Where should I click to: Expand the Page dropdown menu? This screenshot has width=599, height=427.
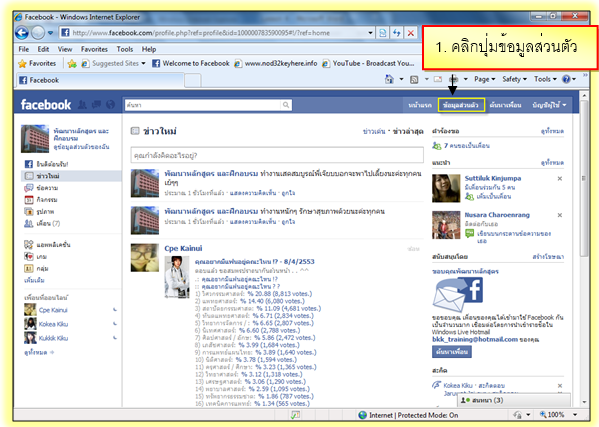[x=484, y=79]
